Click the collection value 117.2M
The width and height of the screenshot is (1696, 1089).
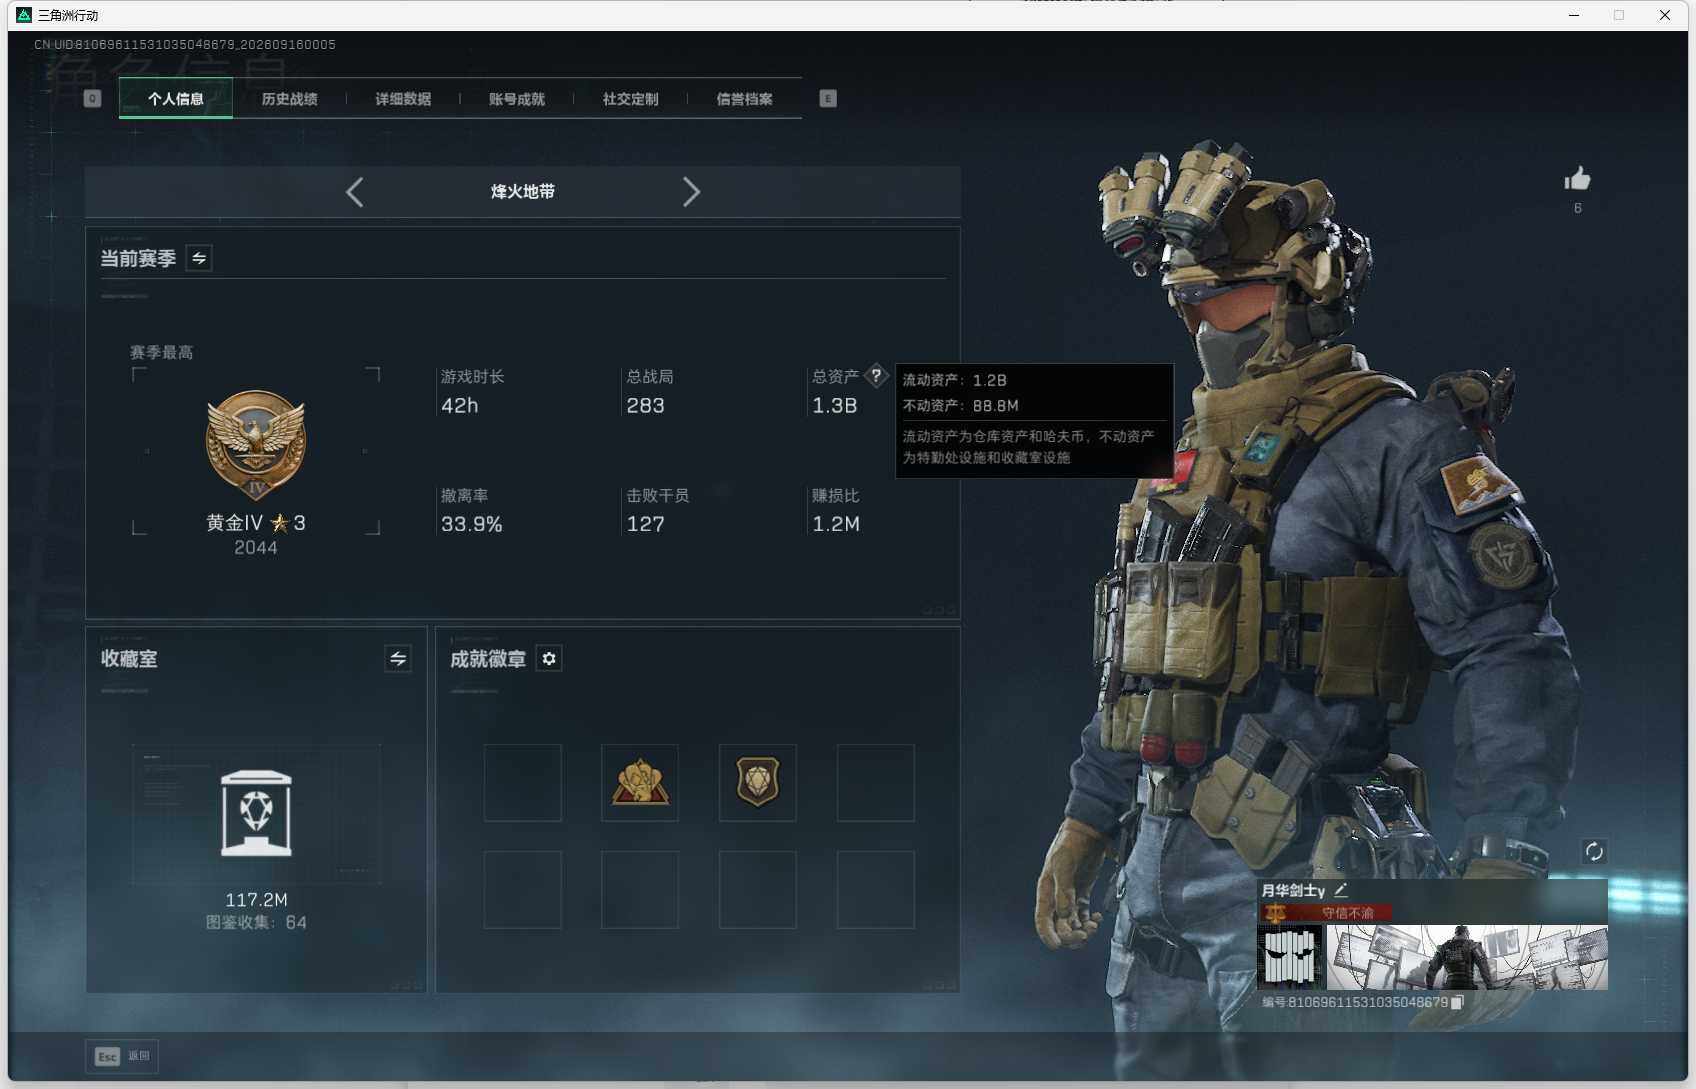tap(256, 900)
